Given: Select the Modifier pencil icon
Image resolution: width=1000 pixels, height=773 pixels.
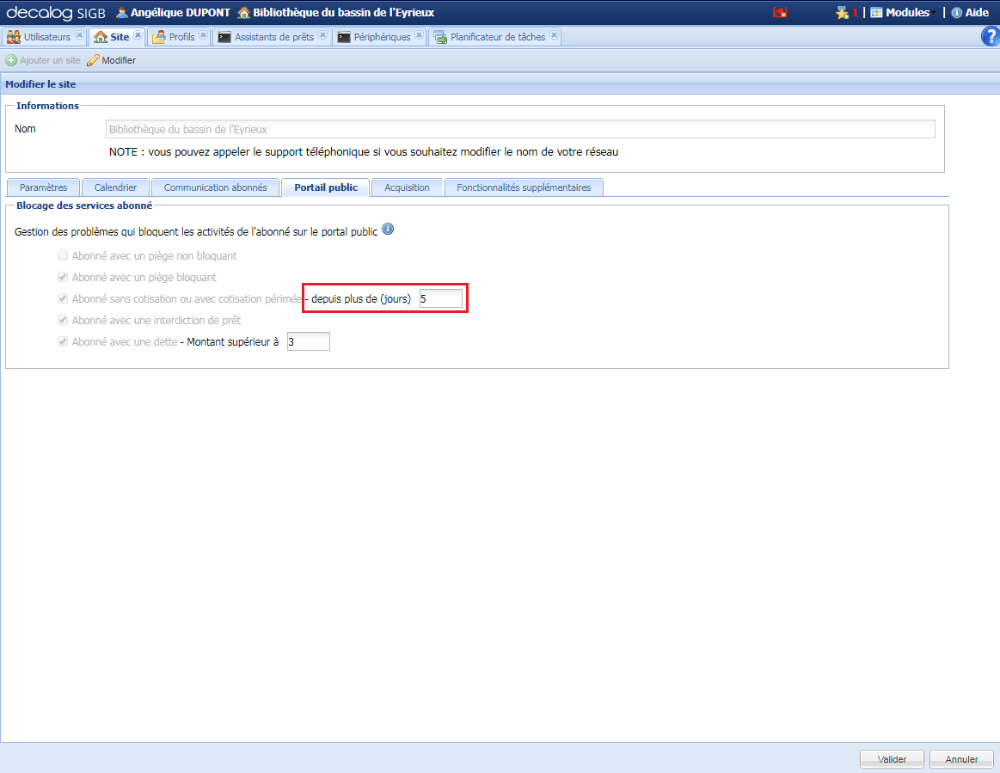Looking at the screenshot, I should [x=91, y=59].
